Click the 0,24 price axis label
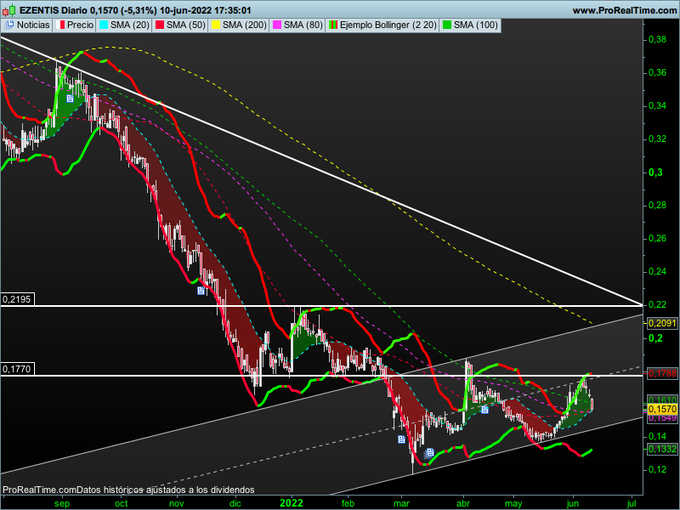Viewport: 680px width, 510px height. point(657,271)
